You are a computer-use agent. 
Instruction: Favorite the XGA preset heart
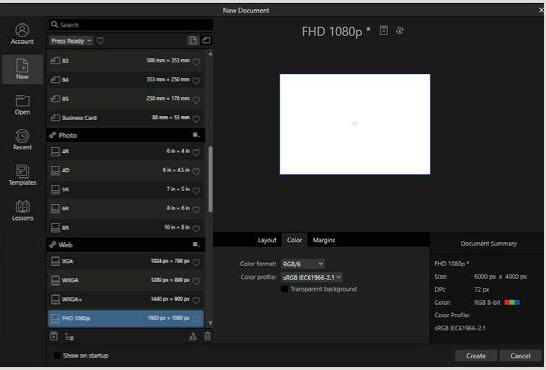196,262
